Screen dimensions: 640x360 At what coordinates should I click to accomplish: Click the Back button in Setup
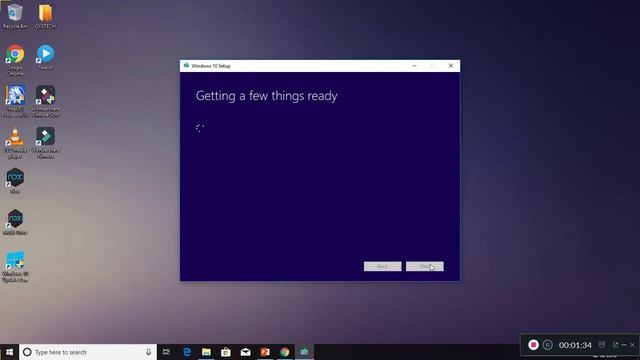click(x=382, y=267)
